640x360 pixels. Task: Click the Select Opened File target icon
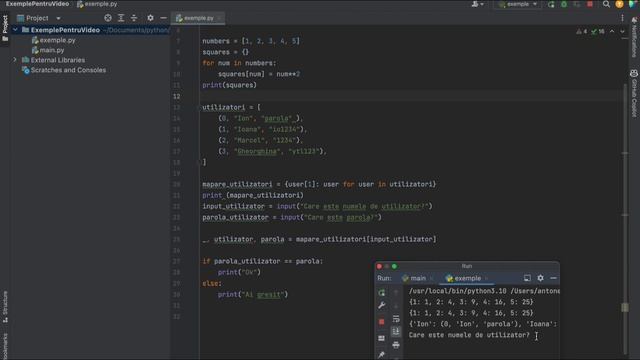108,18
